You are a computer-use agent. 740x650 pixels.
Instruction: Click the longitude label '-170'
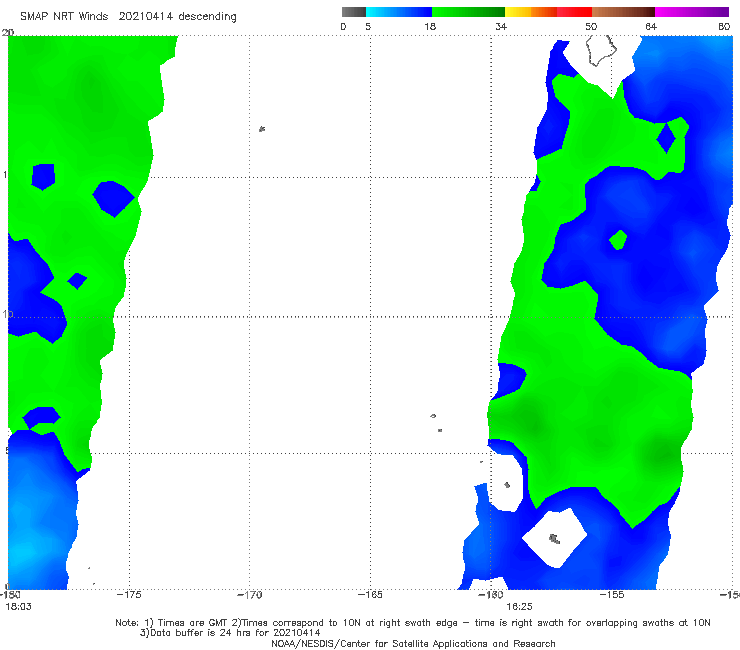tap(250, 595)
